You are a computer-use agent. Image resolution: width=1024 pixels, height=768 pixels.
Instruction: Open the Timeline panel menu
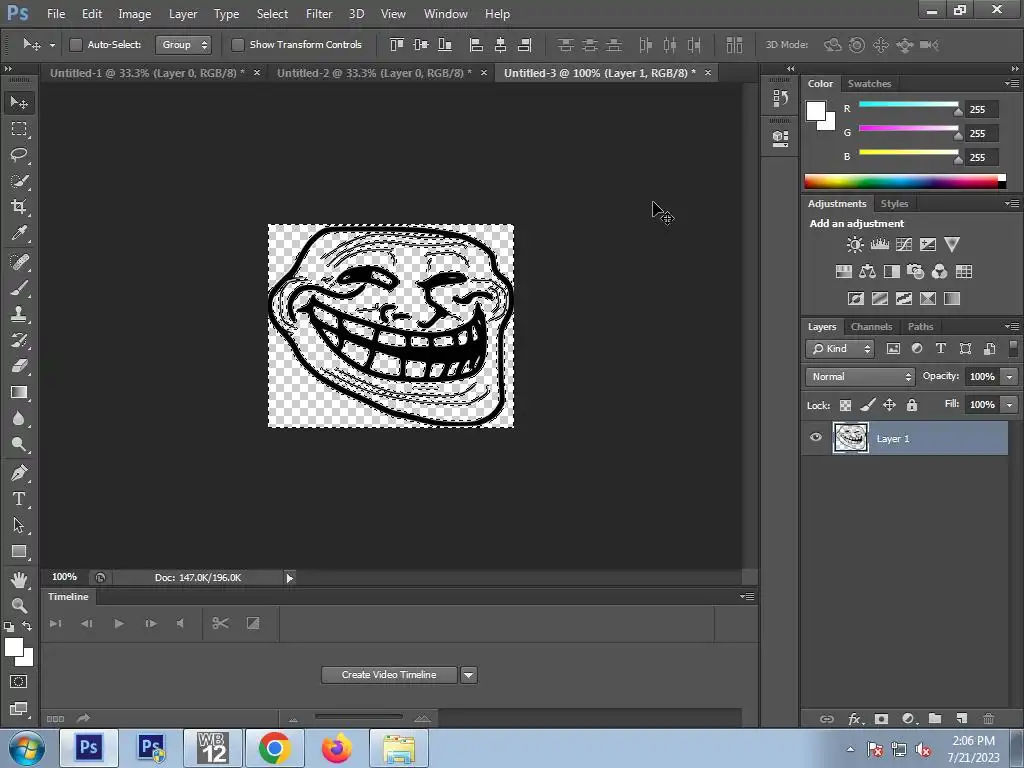tap(747, 596)
